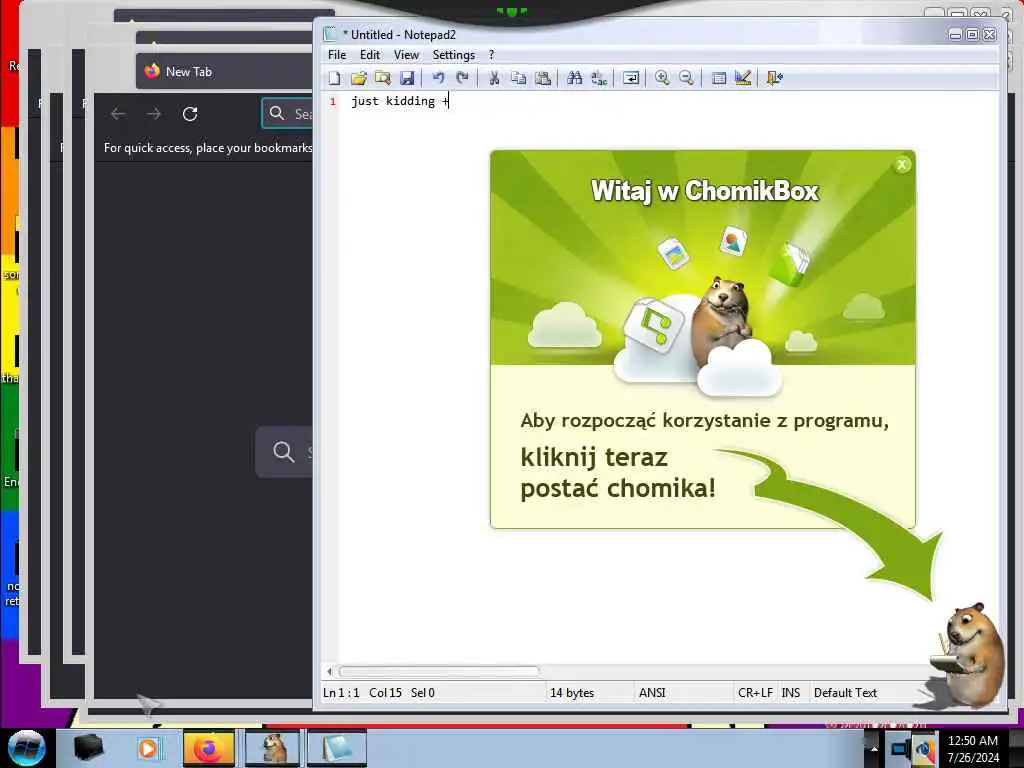Open the Settings menu in Notepad2
Image resolution: width=1024 pixels, height=768 pixels.
pos(453,55)
